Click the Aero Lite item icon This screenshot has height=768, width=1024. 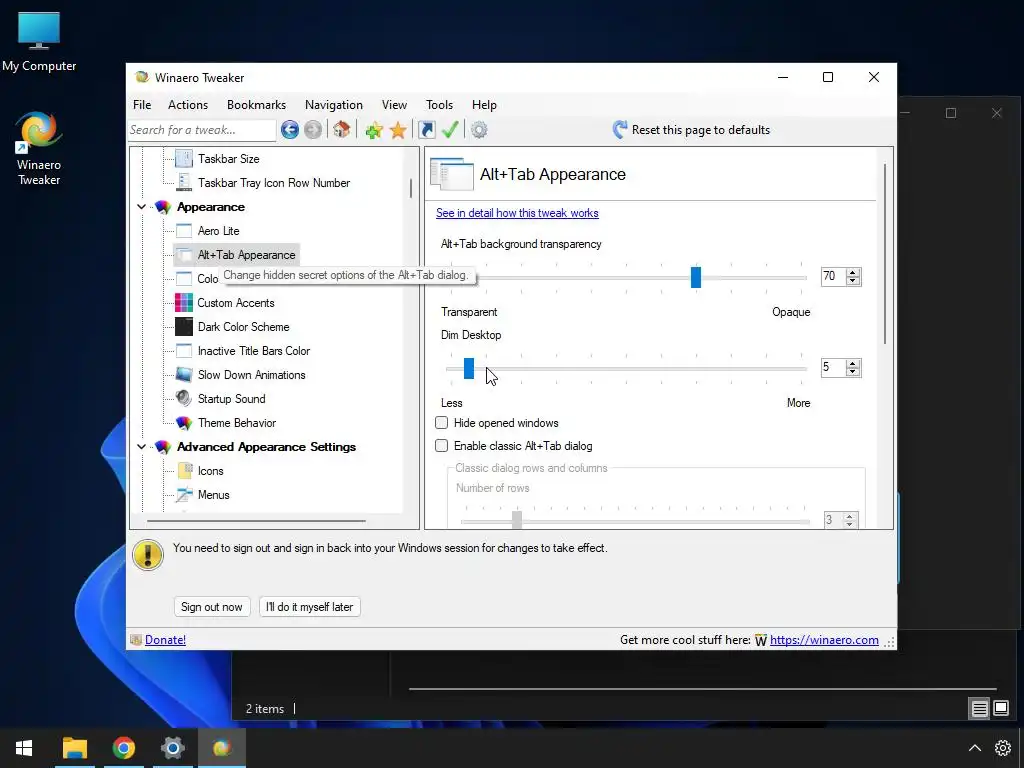184,231
